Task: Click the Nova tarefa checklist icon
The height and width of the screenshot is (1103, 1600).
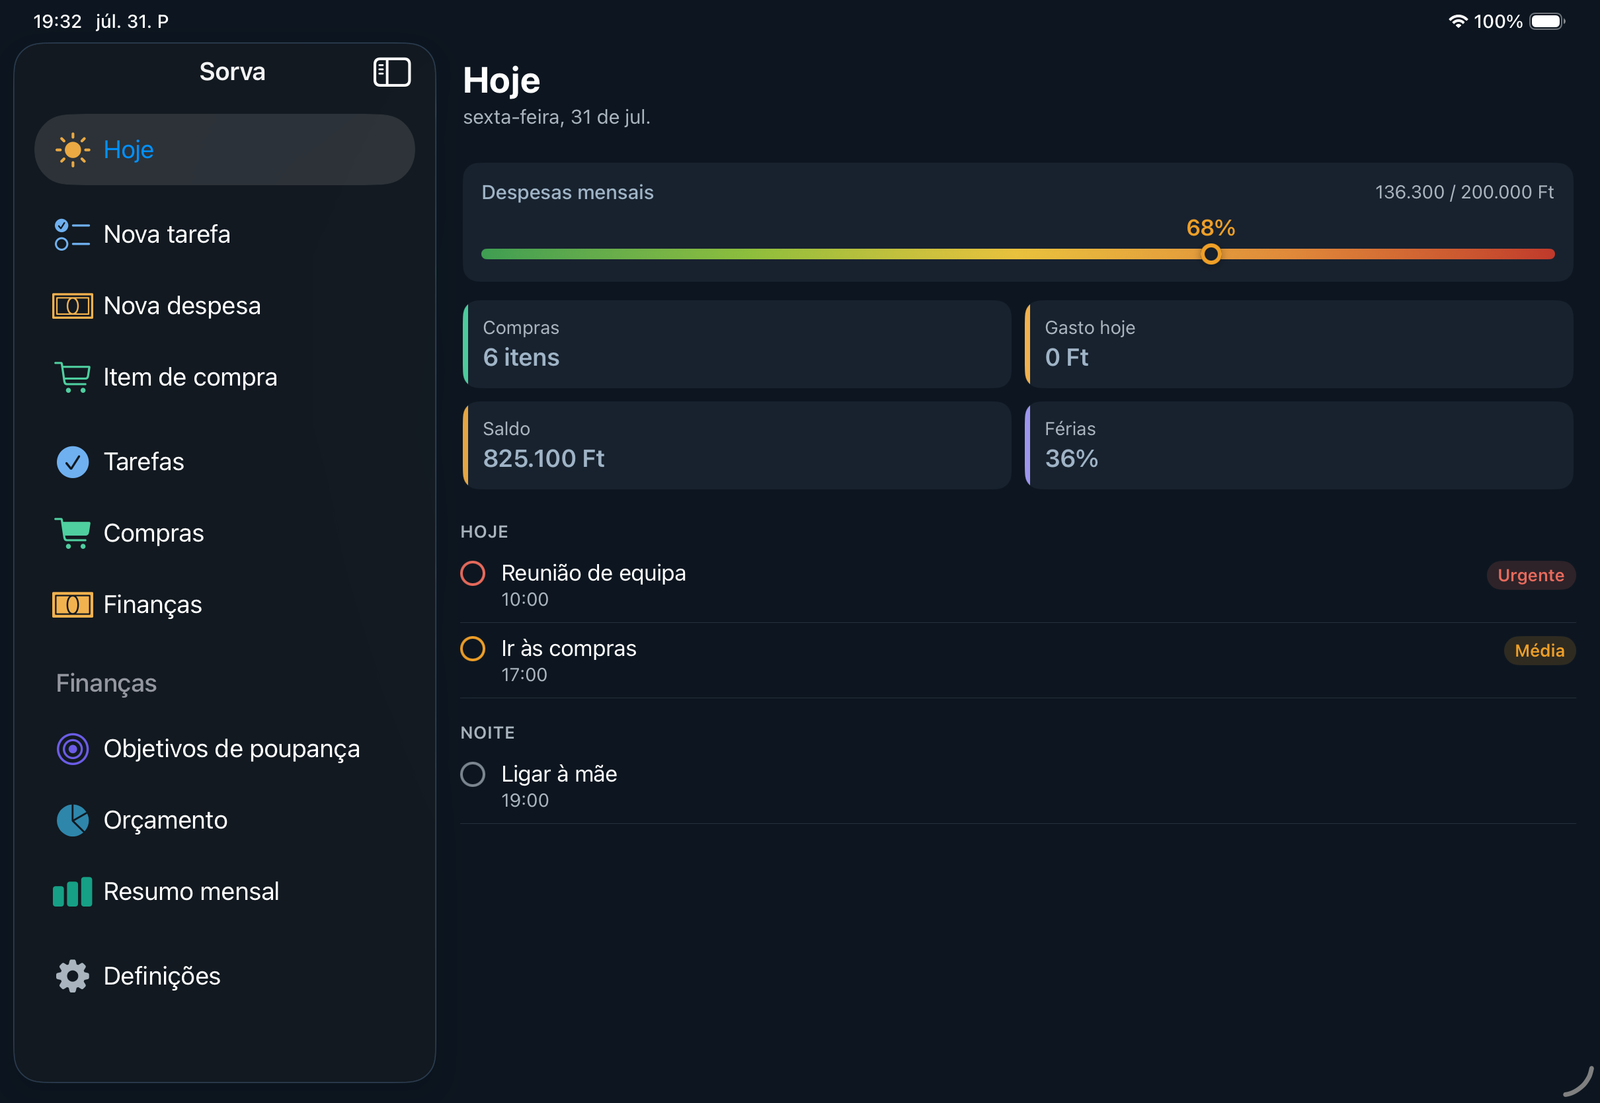Action: 72,235
